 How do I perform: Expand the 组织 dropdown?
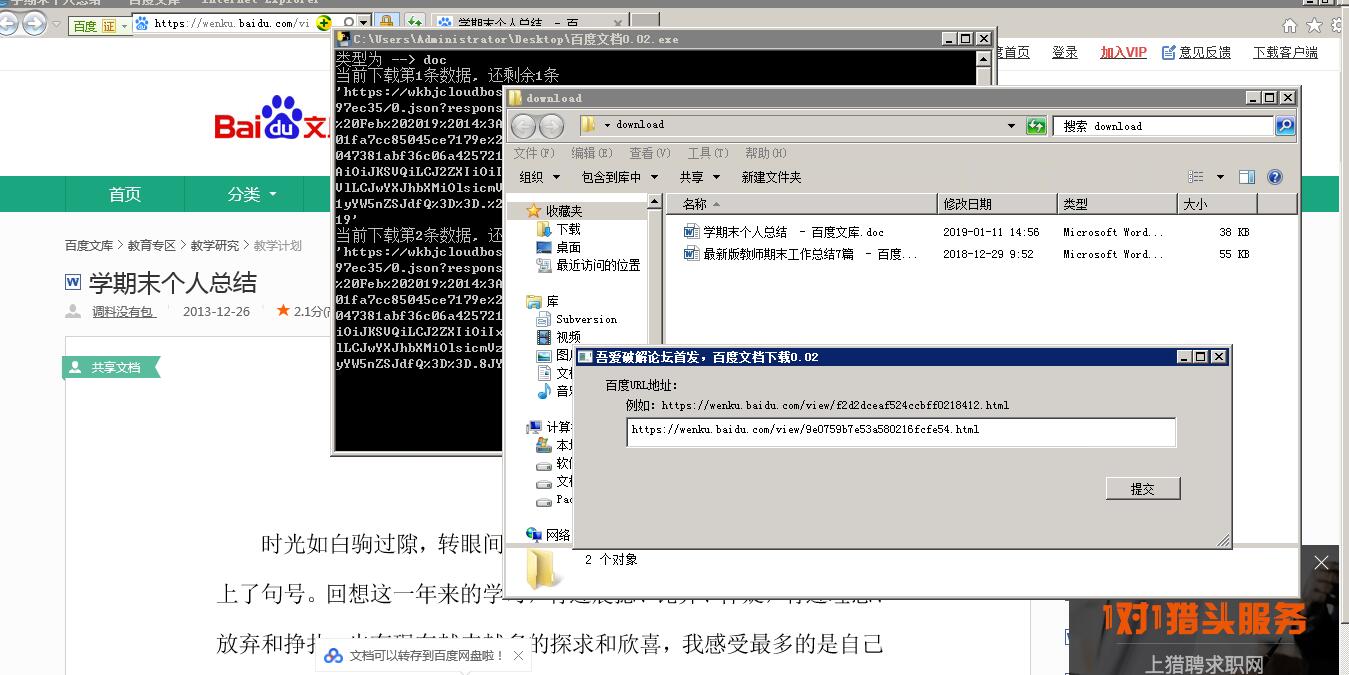(x=539, y=177)
